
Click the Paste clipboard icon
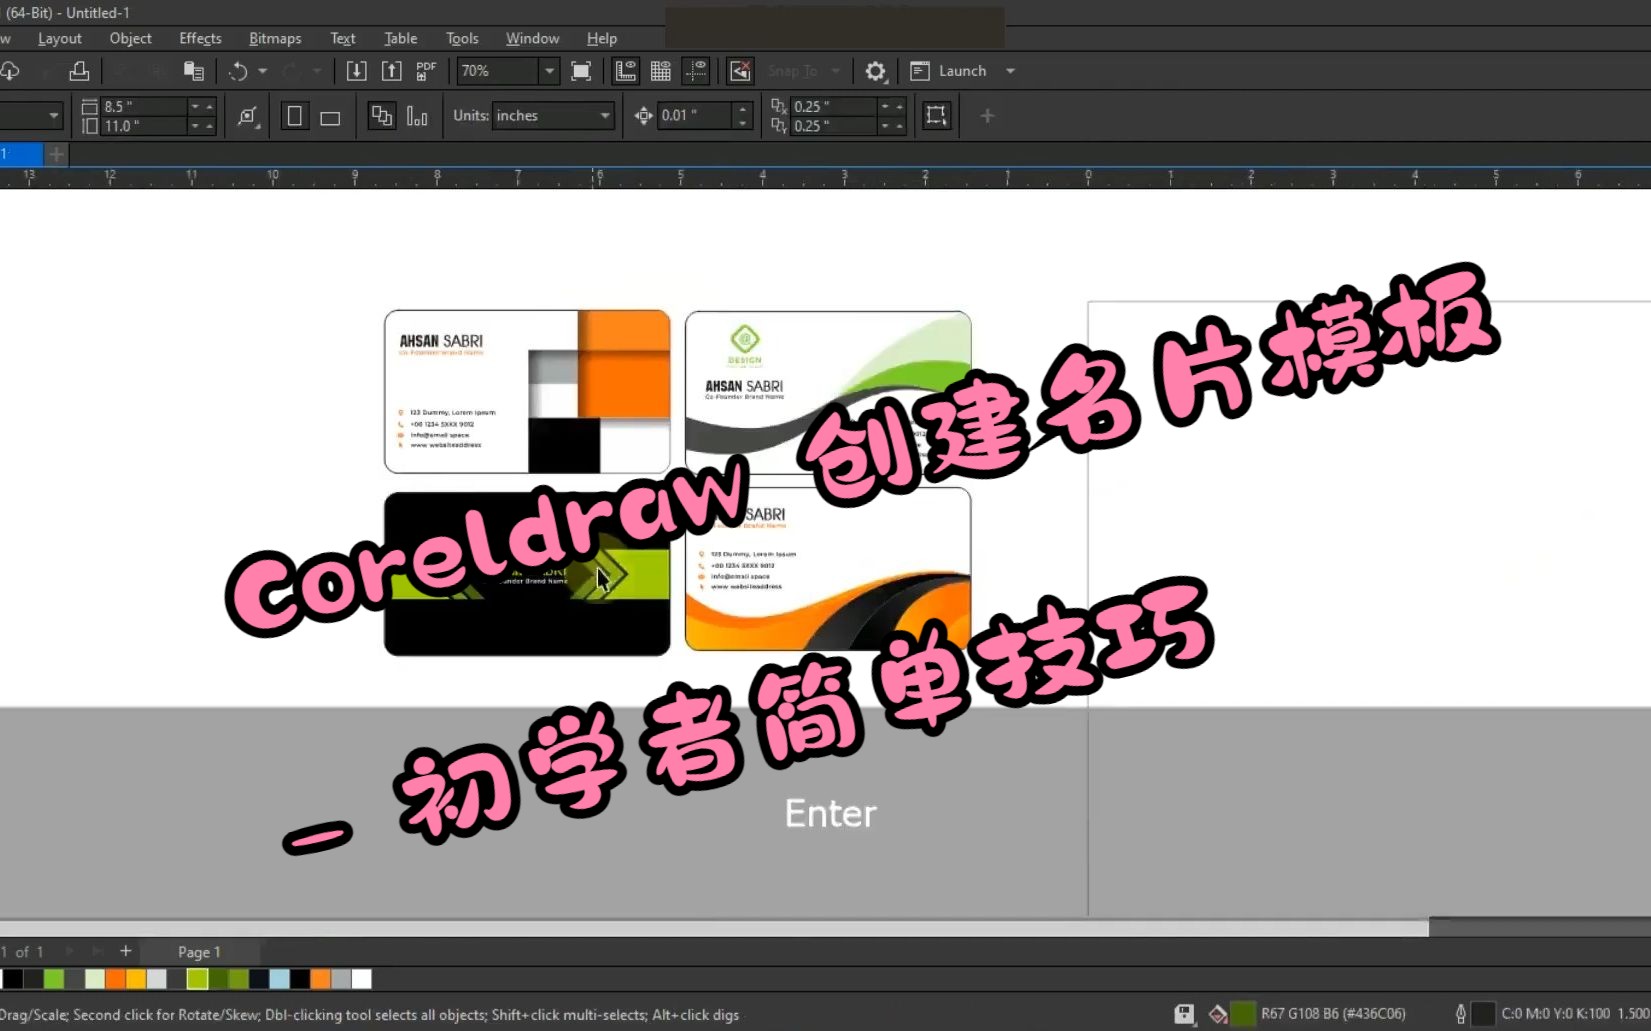coord(194,71)
